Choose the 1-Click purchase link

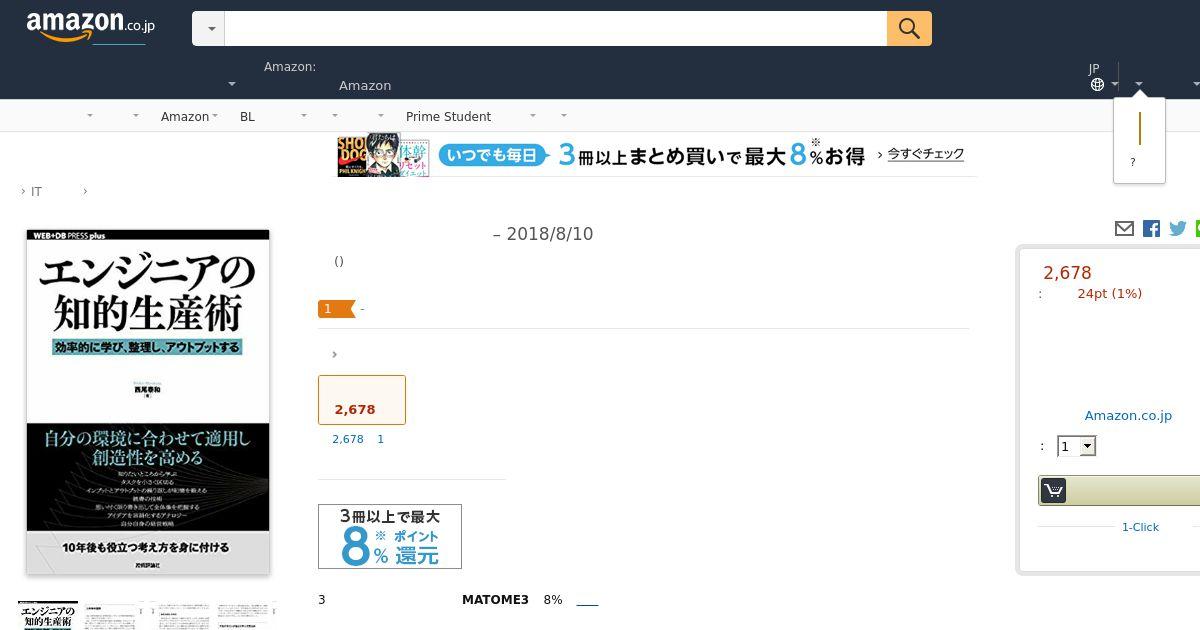point(1140,527)
